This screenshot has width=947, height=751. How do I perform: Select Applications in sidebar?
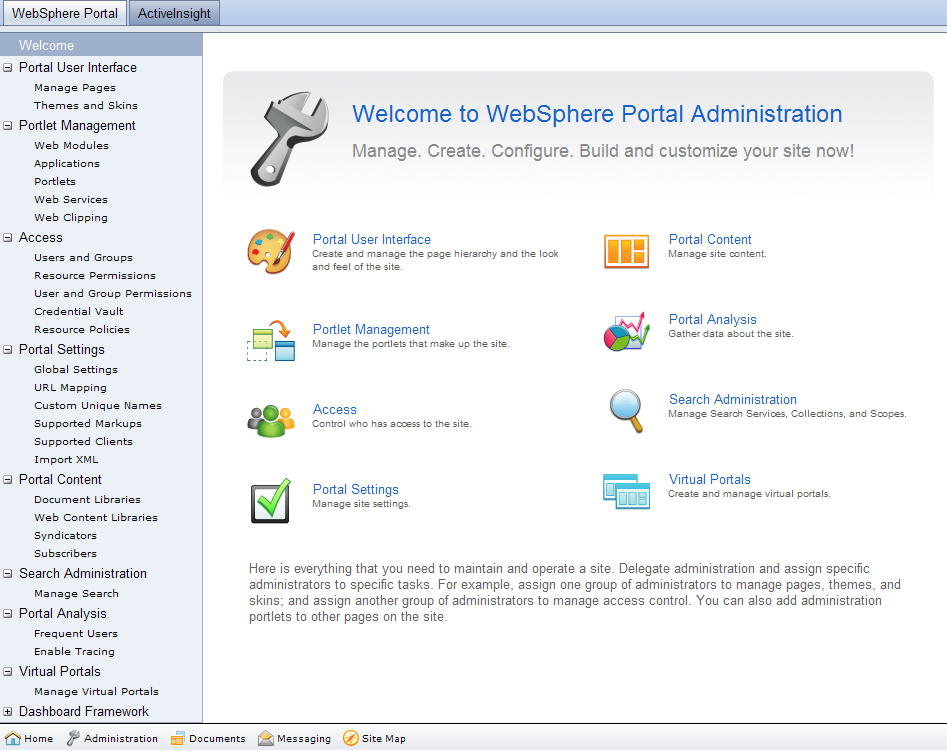tap(67, 164)
